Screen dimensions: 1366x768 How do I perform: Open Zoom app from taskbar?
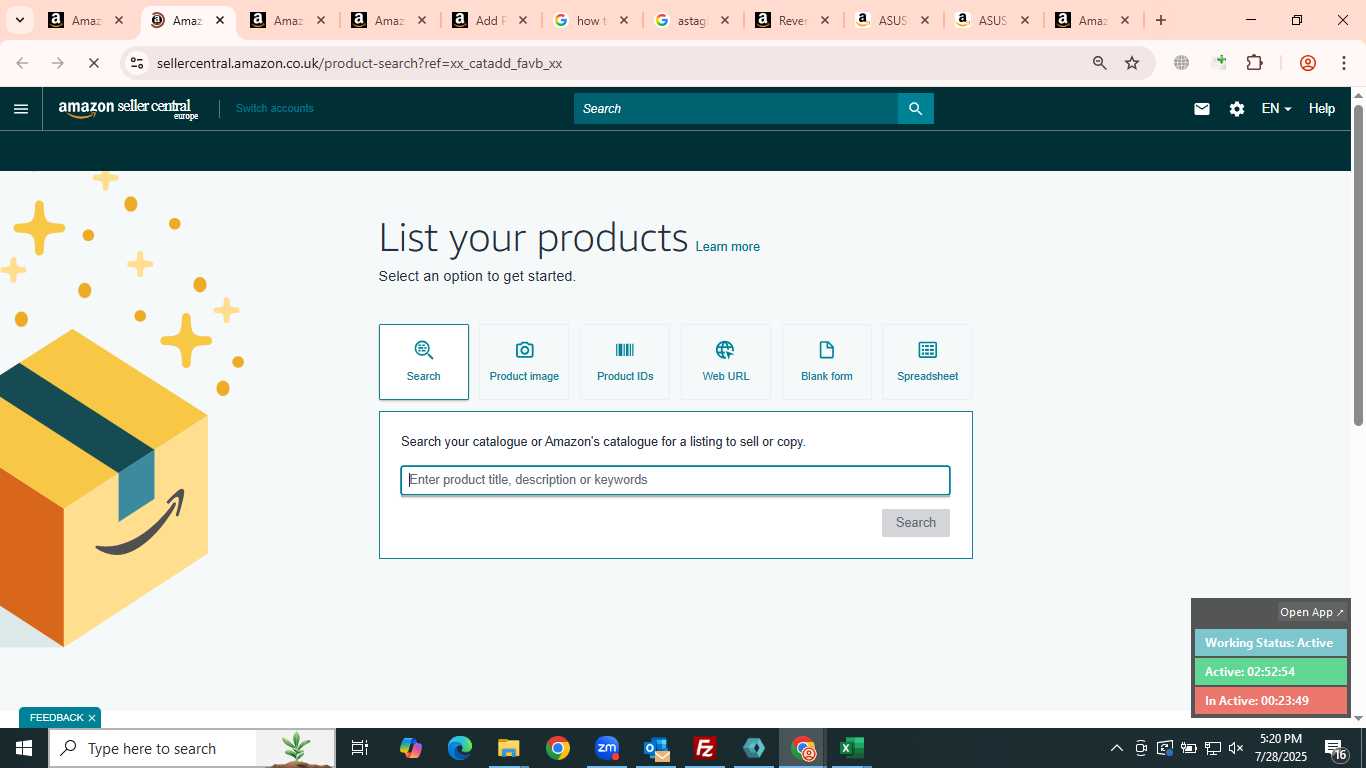[x=607, y=748]
